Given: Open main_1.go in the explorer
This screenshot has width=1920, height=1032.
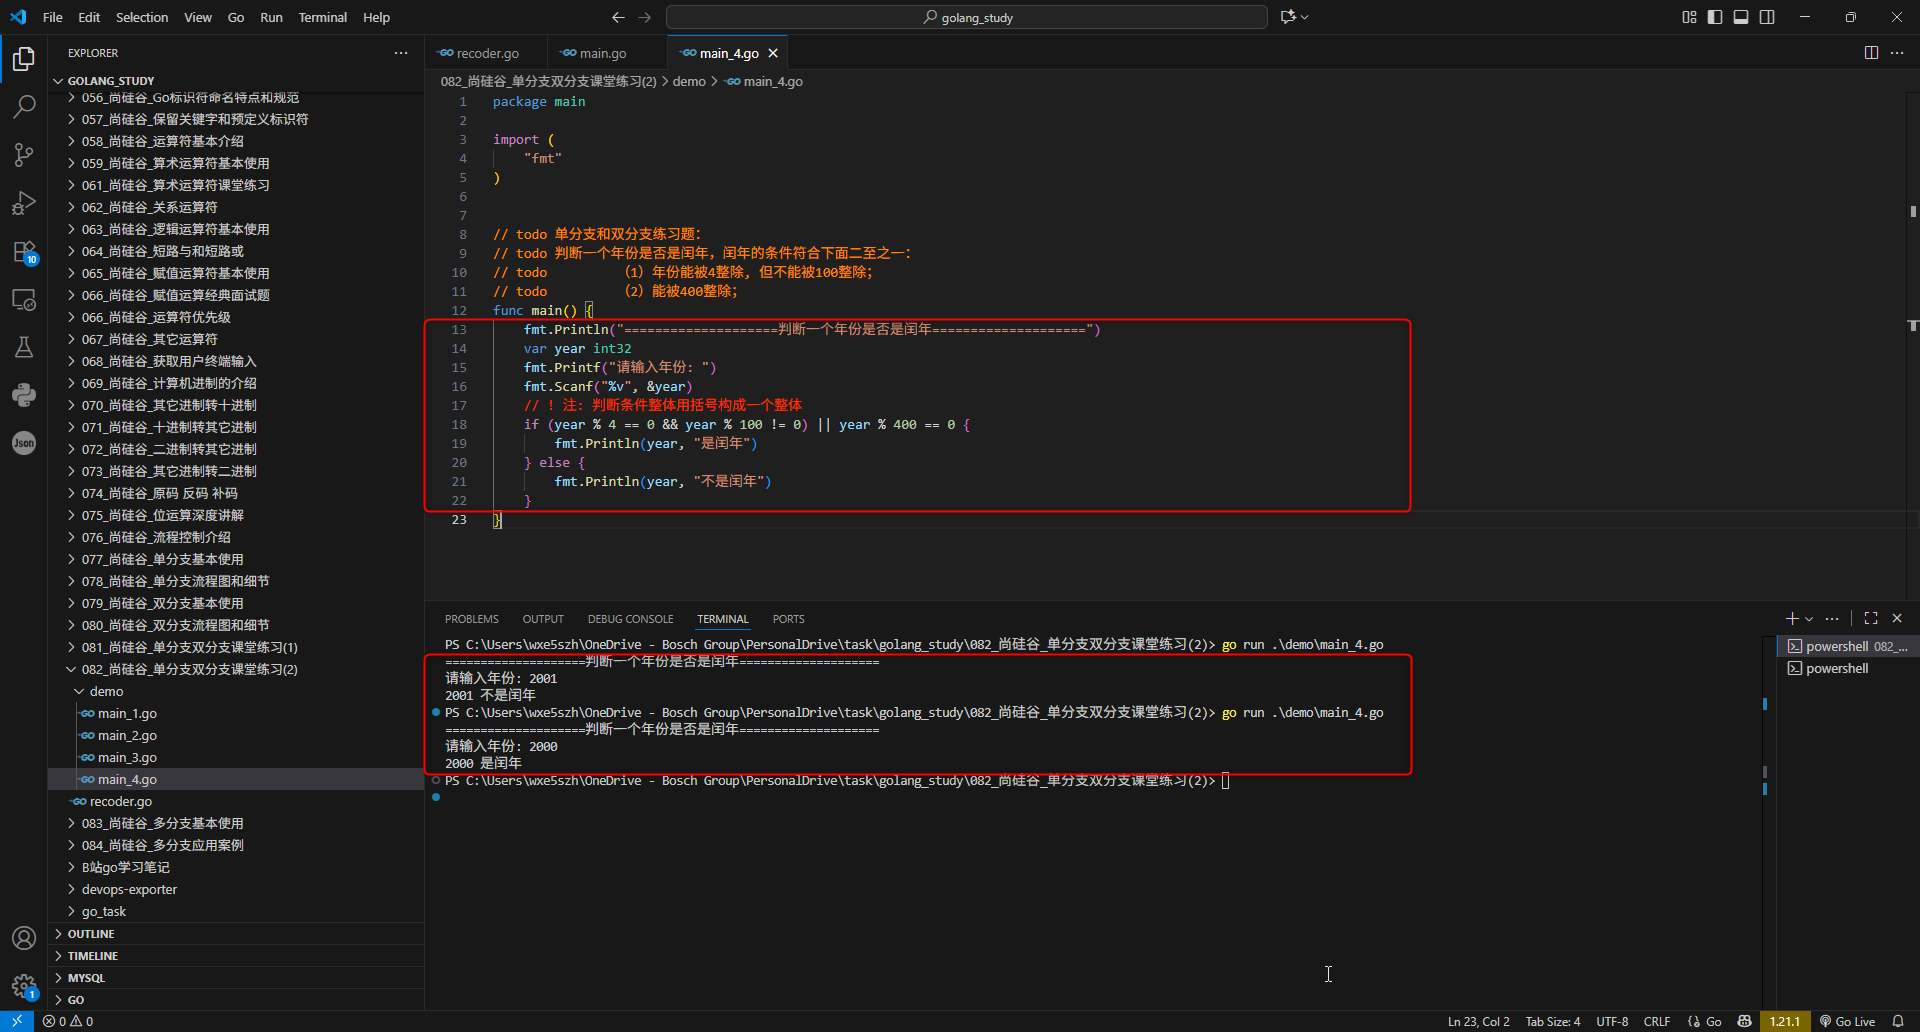Looking at the screenshot, I should [x=236, y=713].
